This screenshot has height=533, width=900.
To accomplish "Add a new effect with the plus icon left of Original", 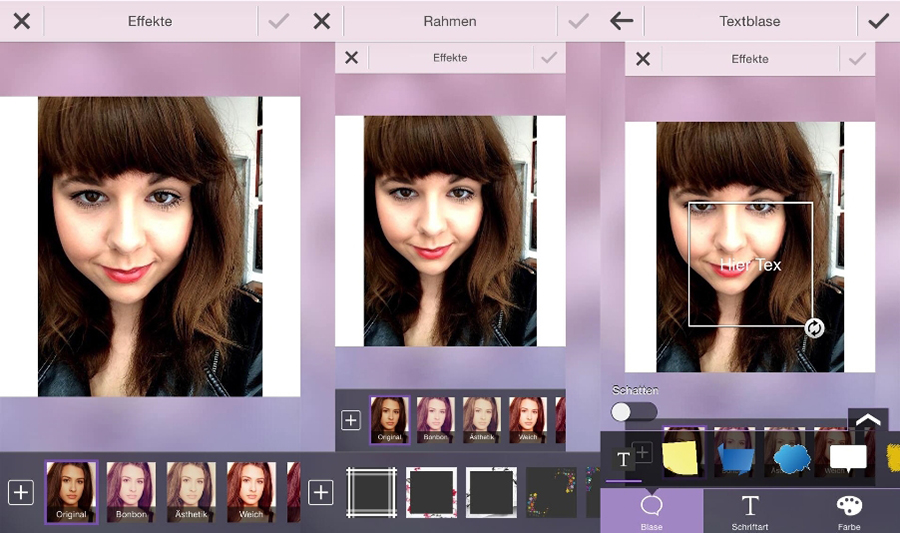I will [21, 492].
